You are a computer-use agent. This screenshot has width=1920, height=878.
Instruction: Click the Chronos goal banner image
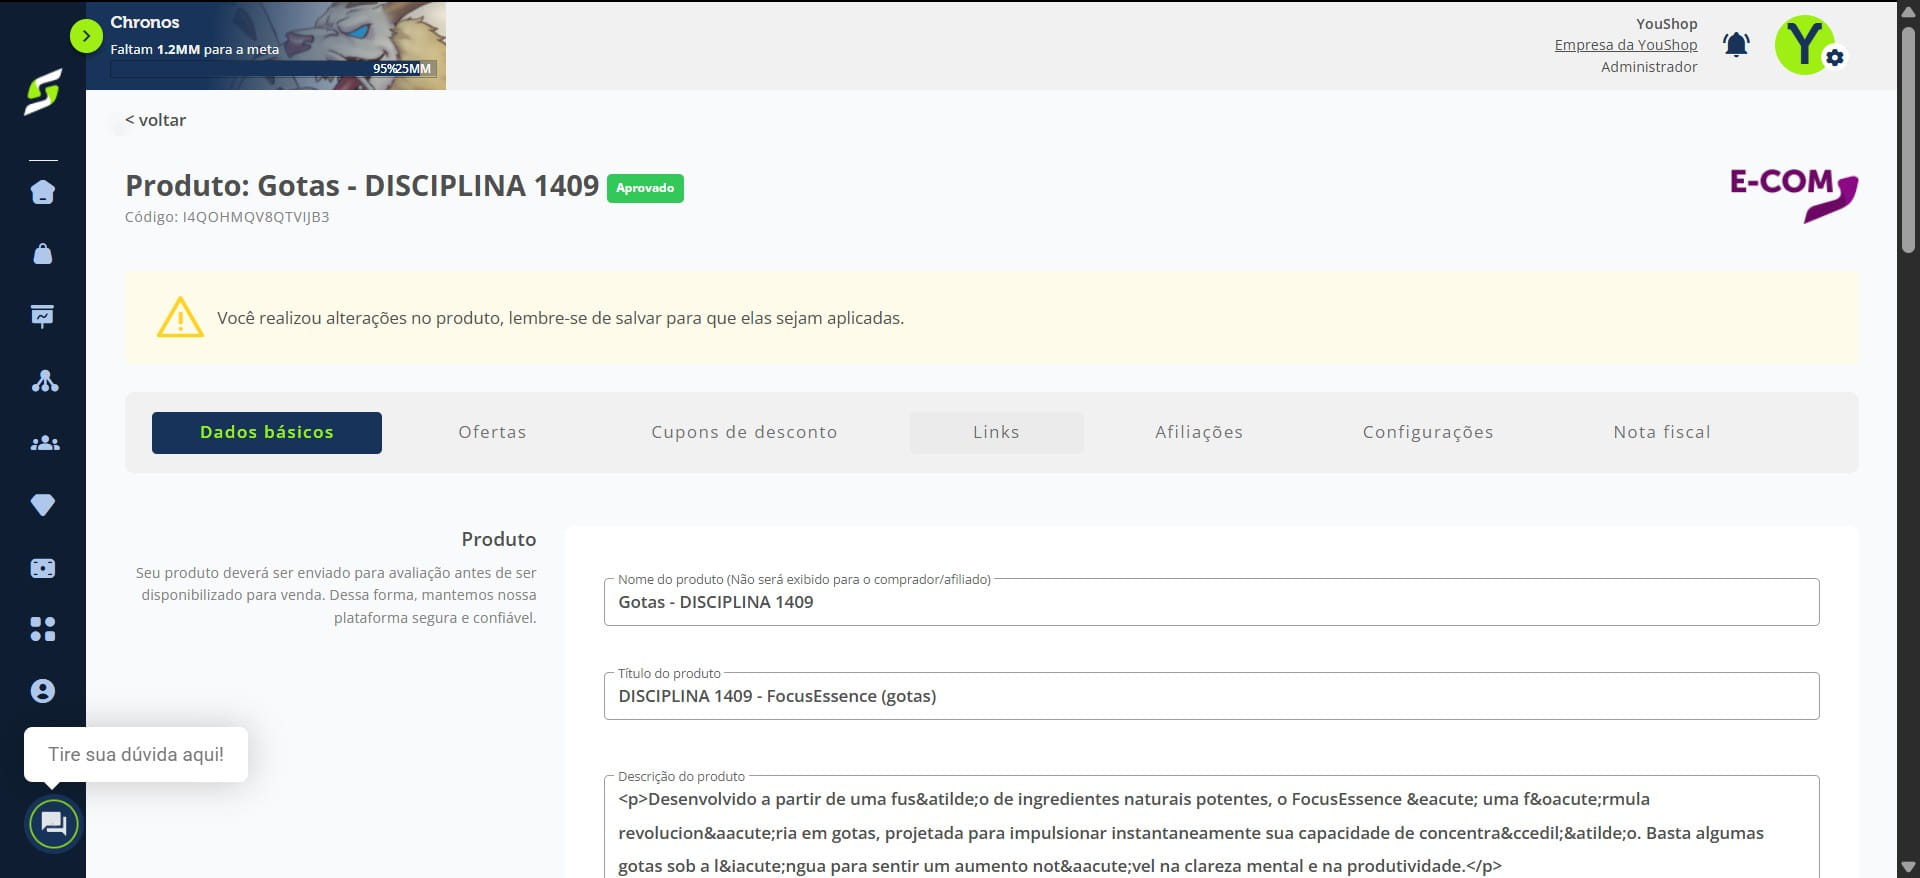tap(266, 45)
